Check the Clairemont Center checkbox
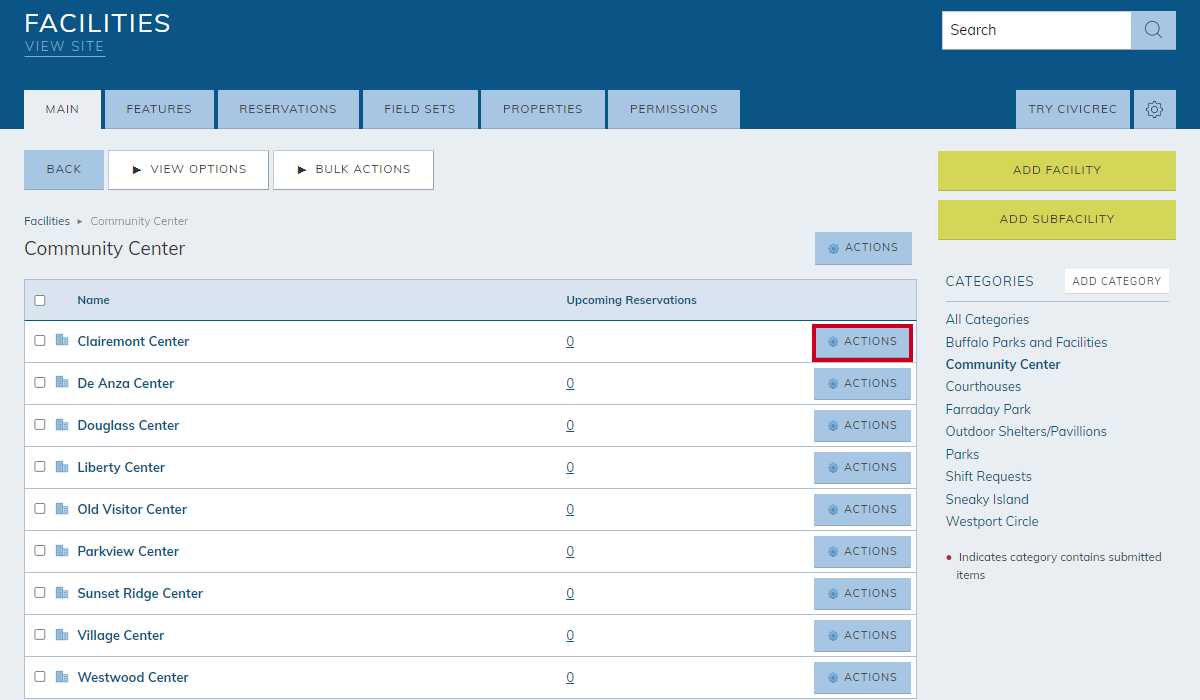Viewport: 1200px width, 700px height. (40, 340)
